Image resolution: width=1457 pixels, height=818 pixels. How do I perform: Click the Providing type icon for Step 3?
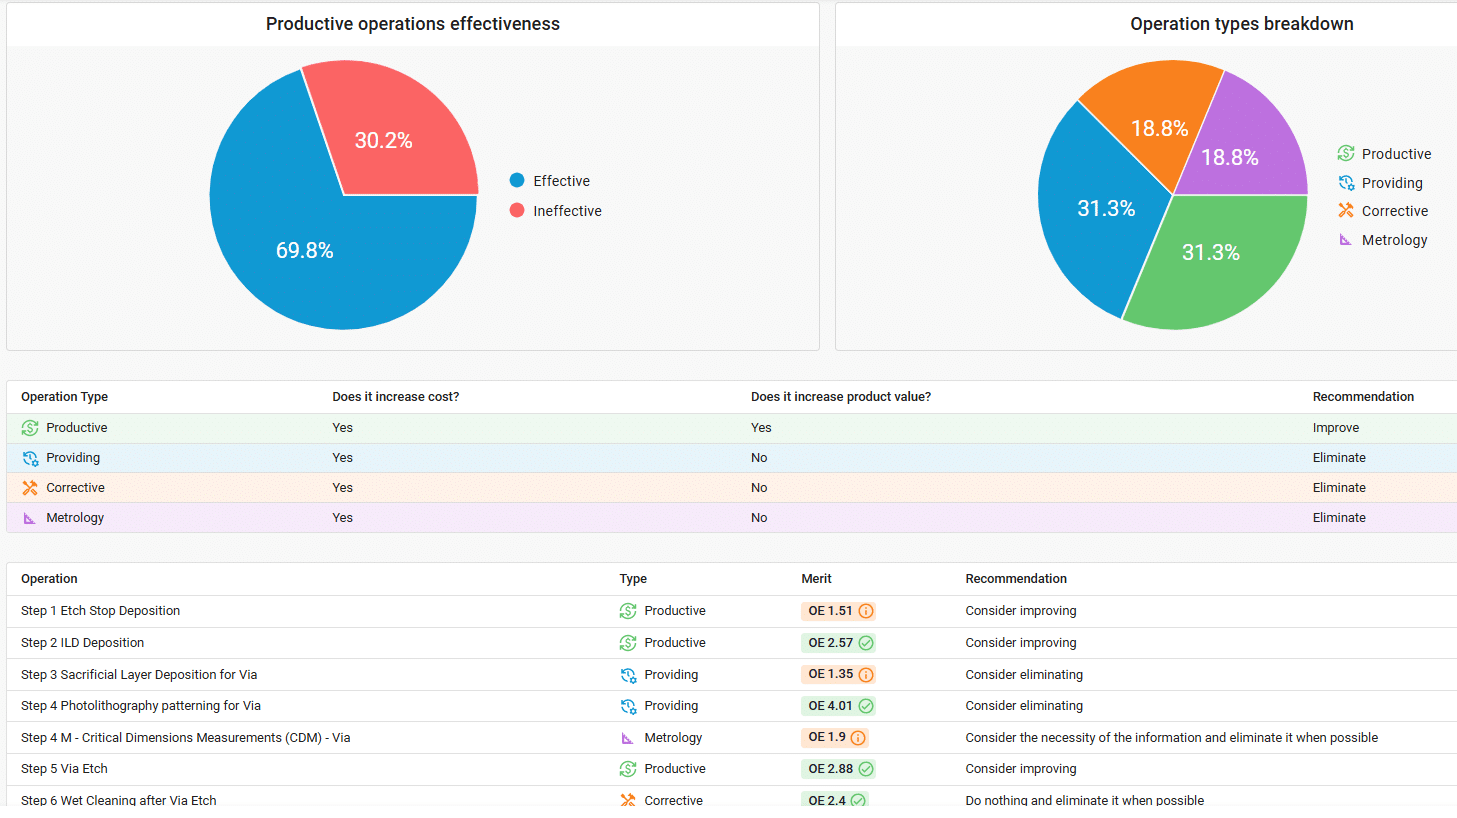tap(628, 675)
